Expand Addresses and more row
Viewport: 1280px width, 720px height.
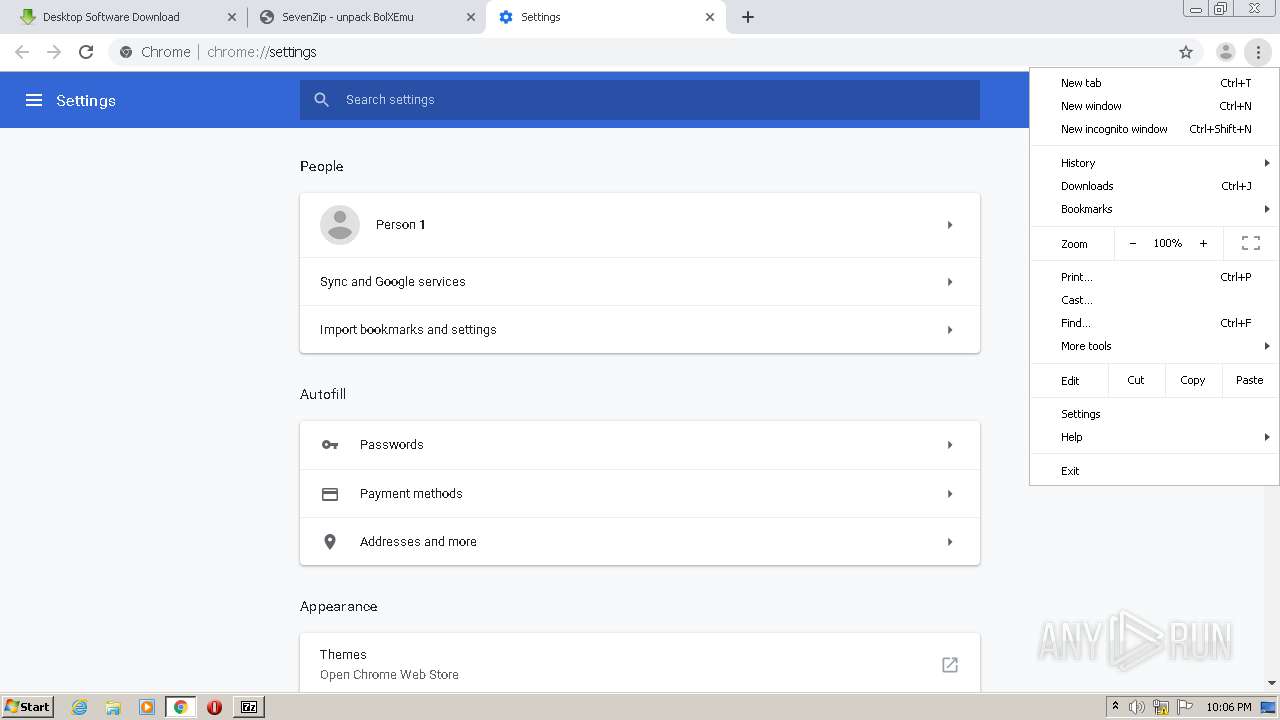pos(640,542)
